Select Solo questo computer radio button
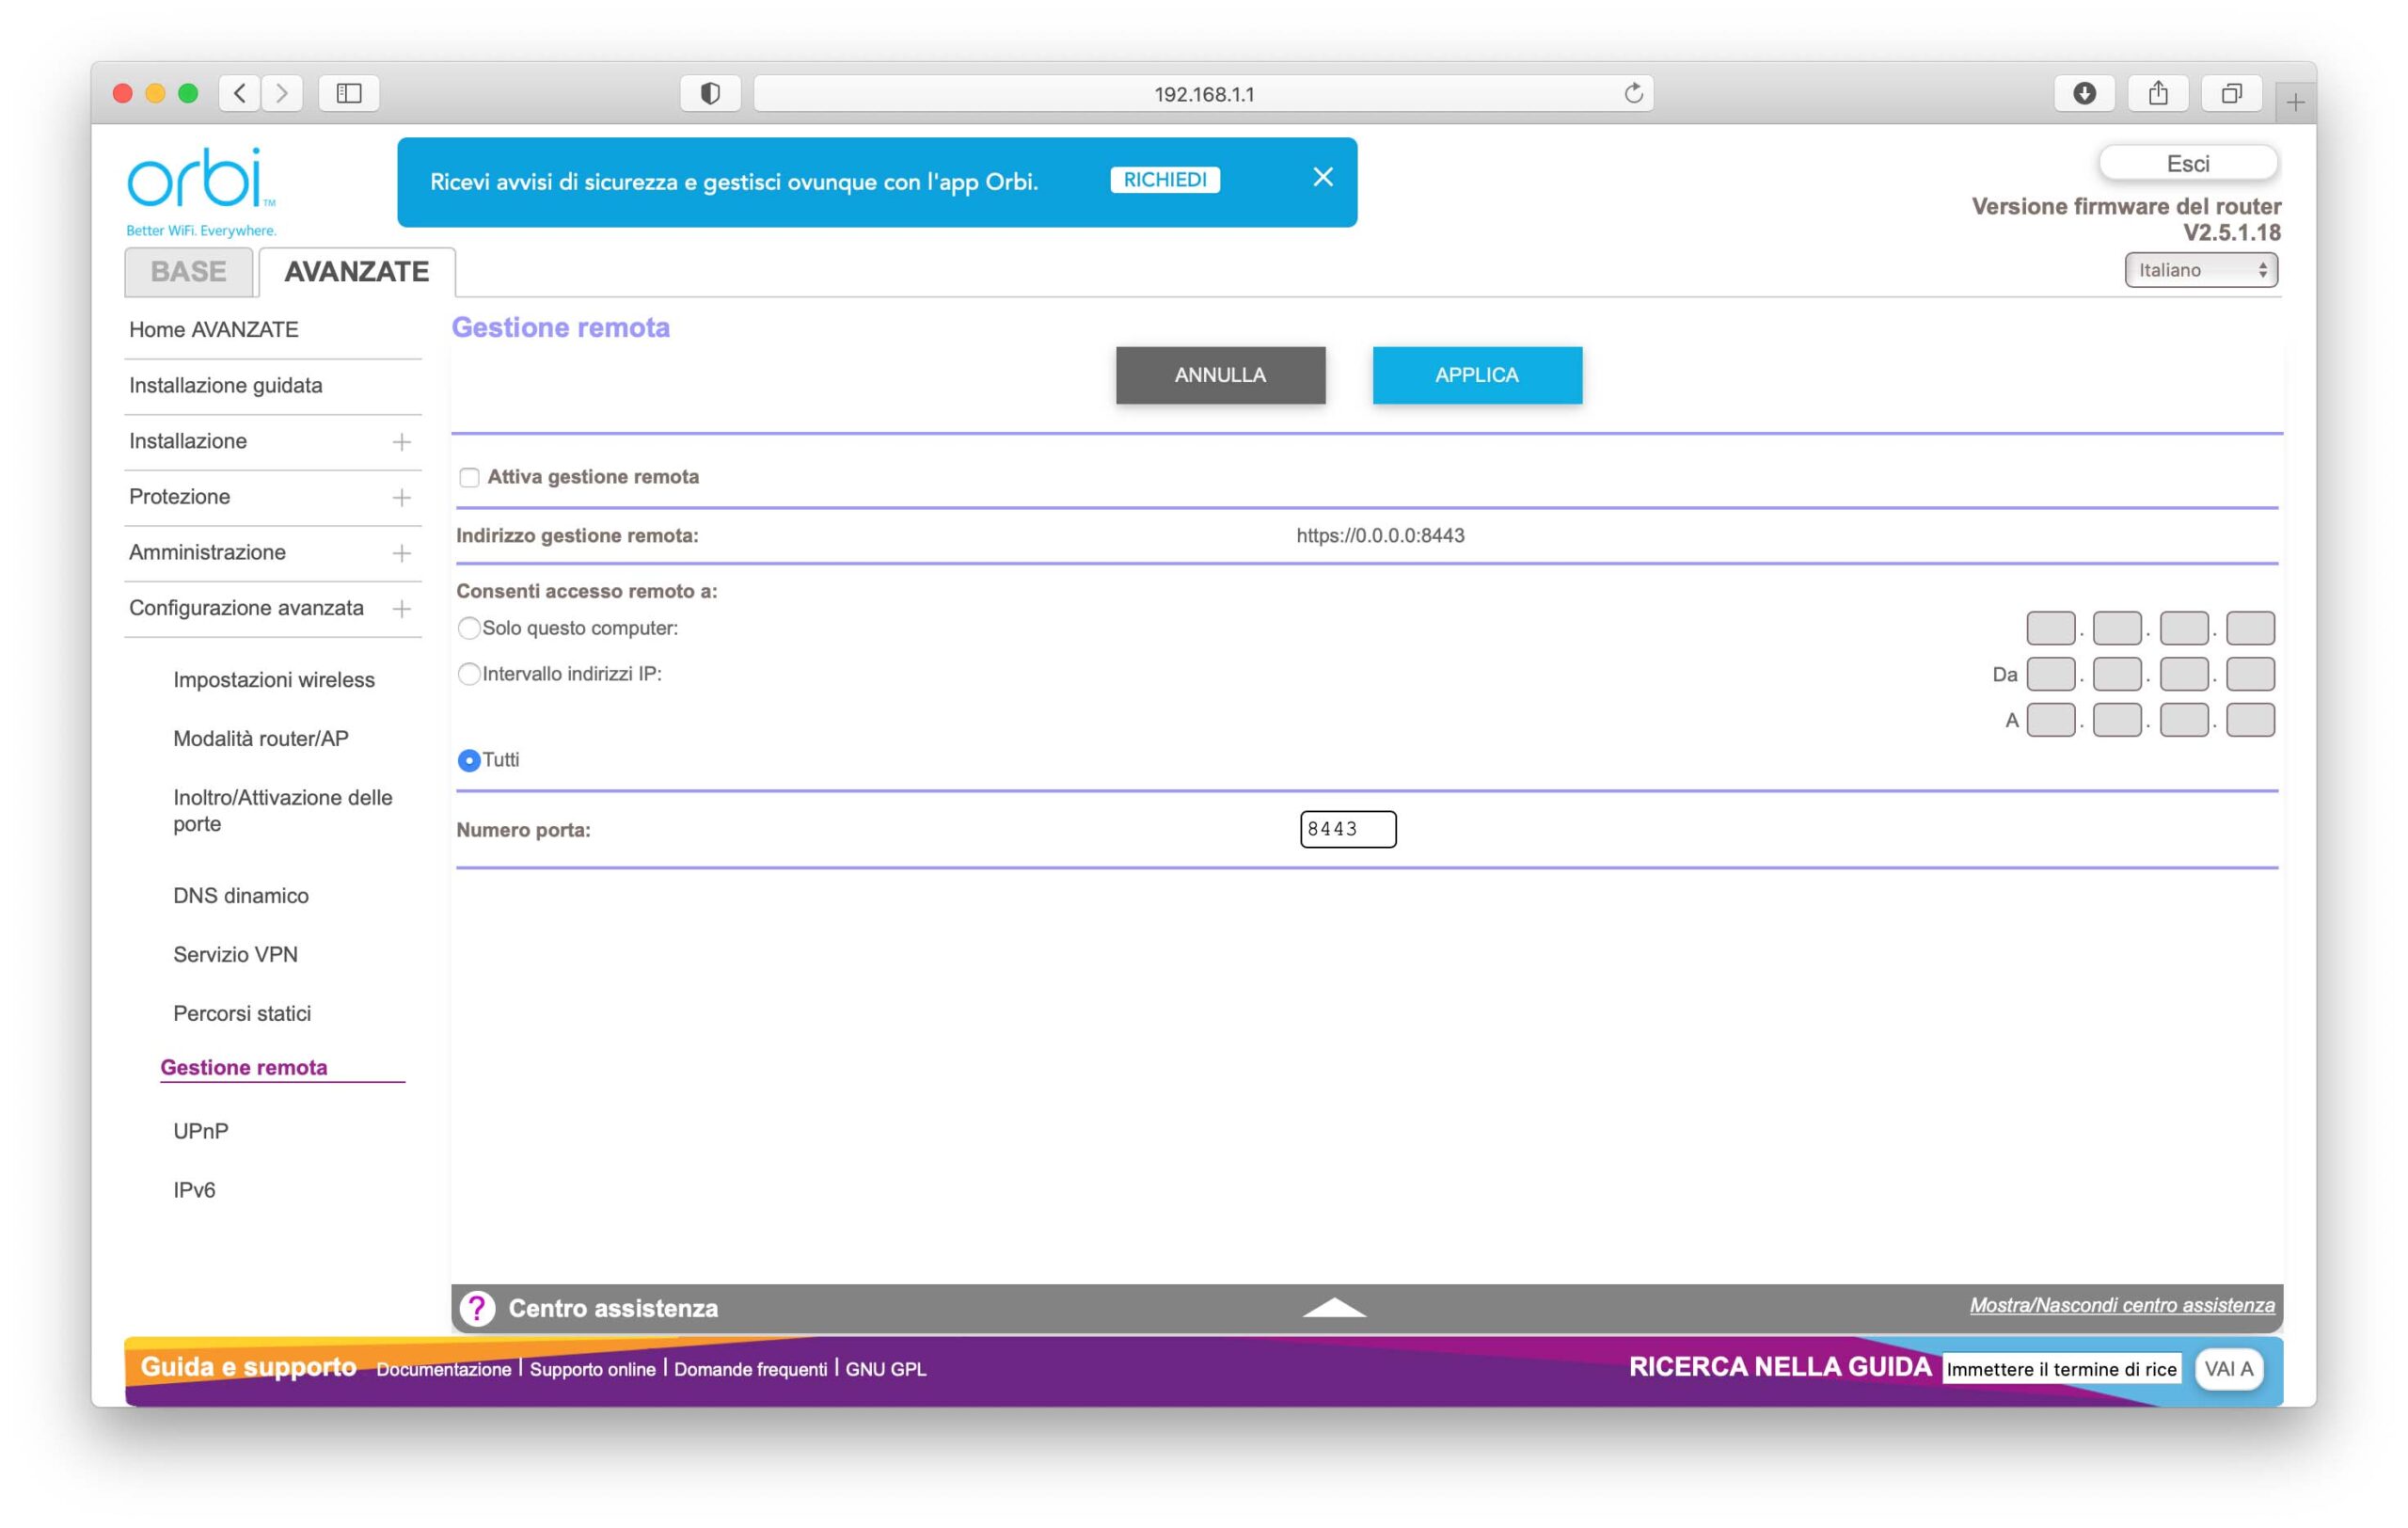The height and width of the screenshot is (1528, 2408). click(x=468, y=628)
